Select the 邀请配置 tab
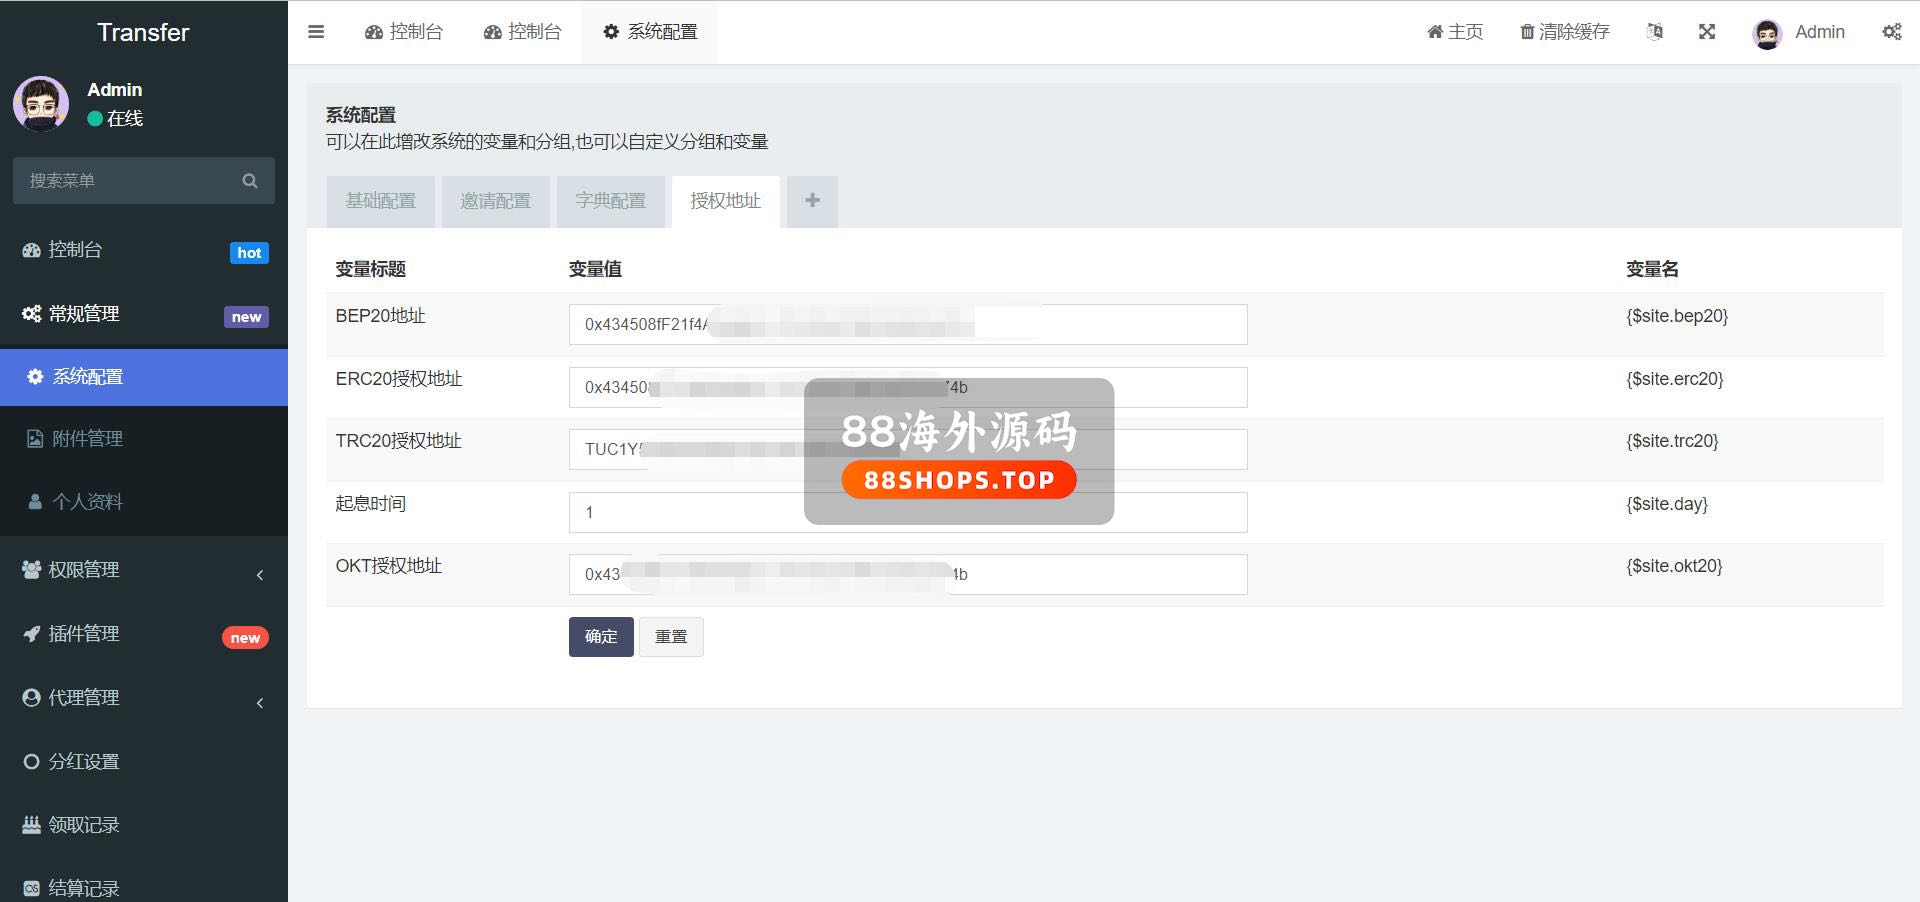The height and width of the screenshot is (902, 1920). click(x=495, y=201)
